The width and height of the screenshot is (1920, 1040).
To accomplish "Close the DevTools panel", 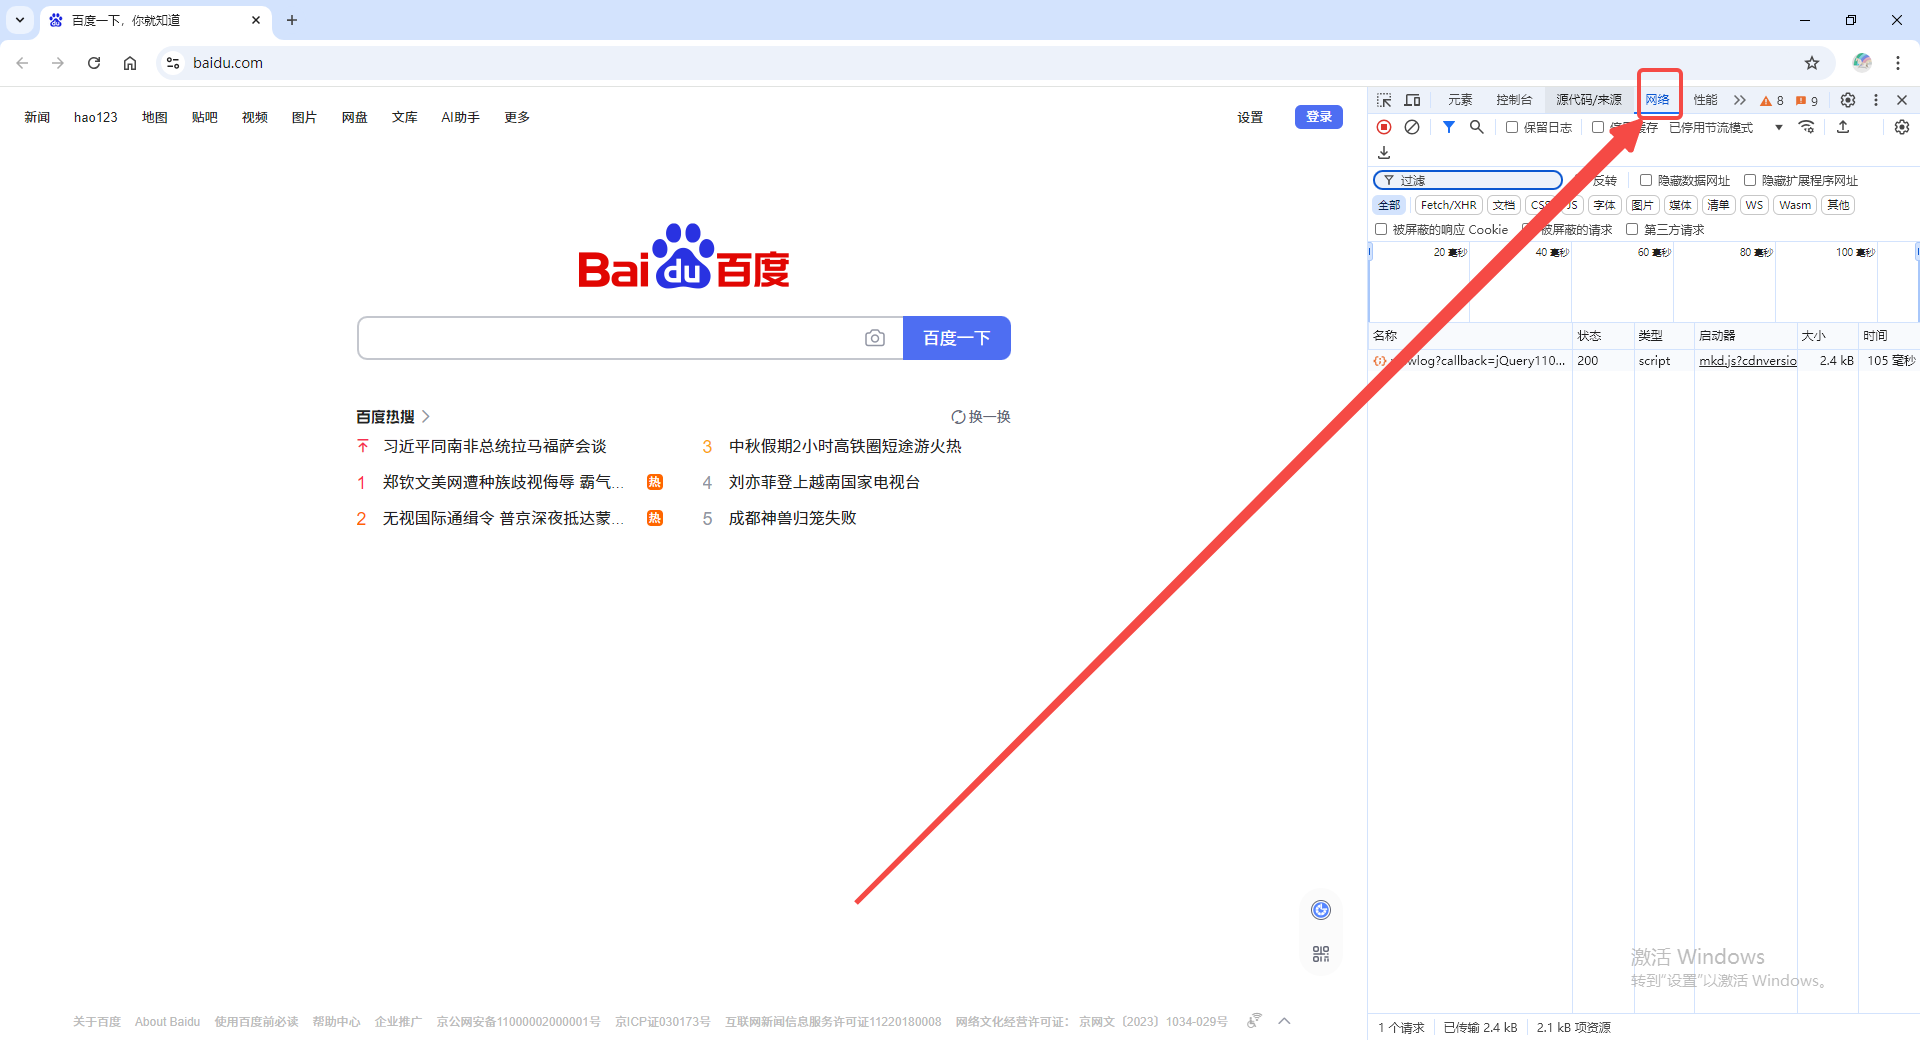I will pyautogui.click(x=1902, y=100).
